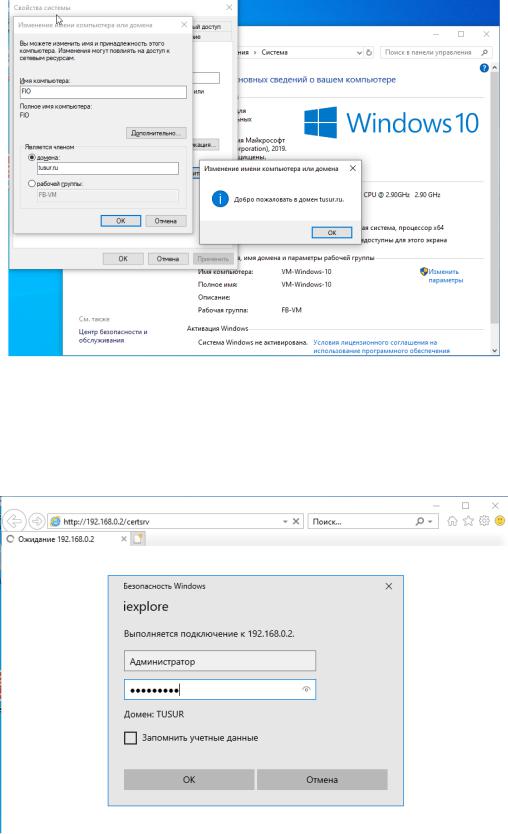Click the "Домен: TUSUR" text
The height and width of the screenshot is (834, 508).
154,714
